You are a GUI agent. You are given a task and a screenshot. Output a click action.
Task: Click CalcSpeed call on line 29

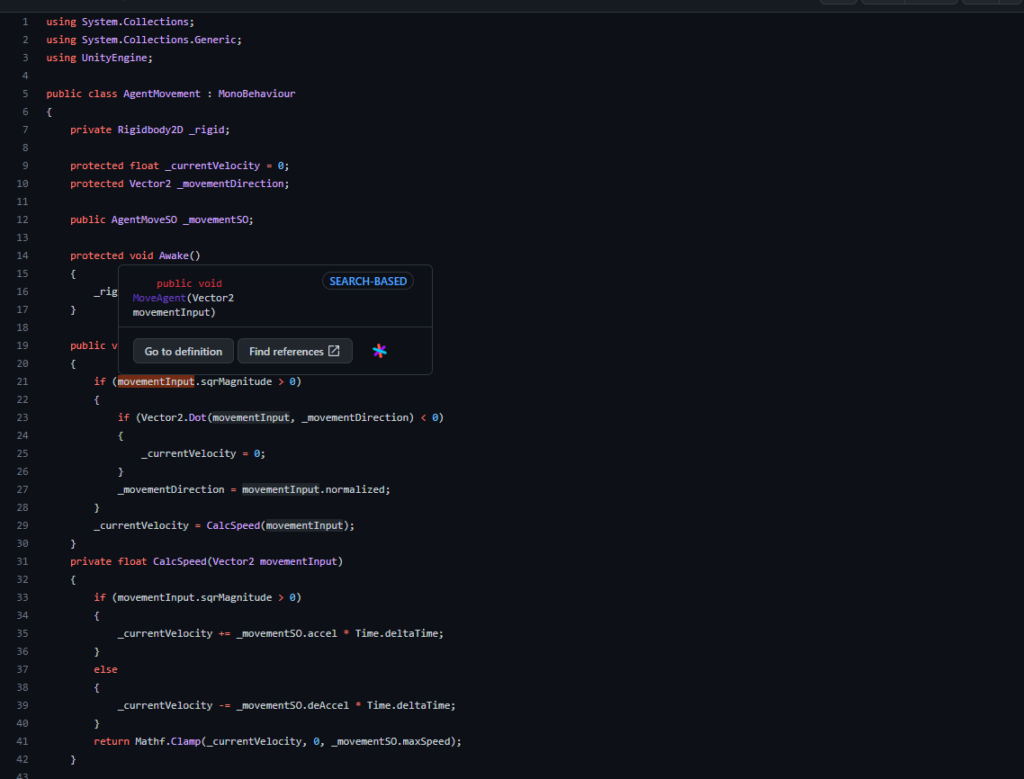point(233,525)
